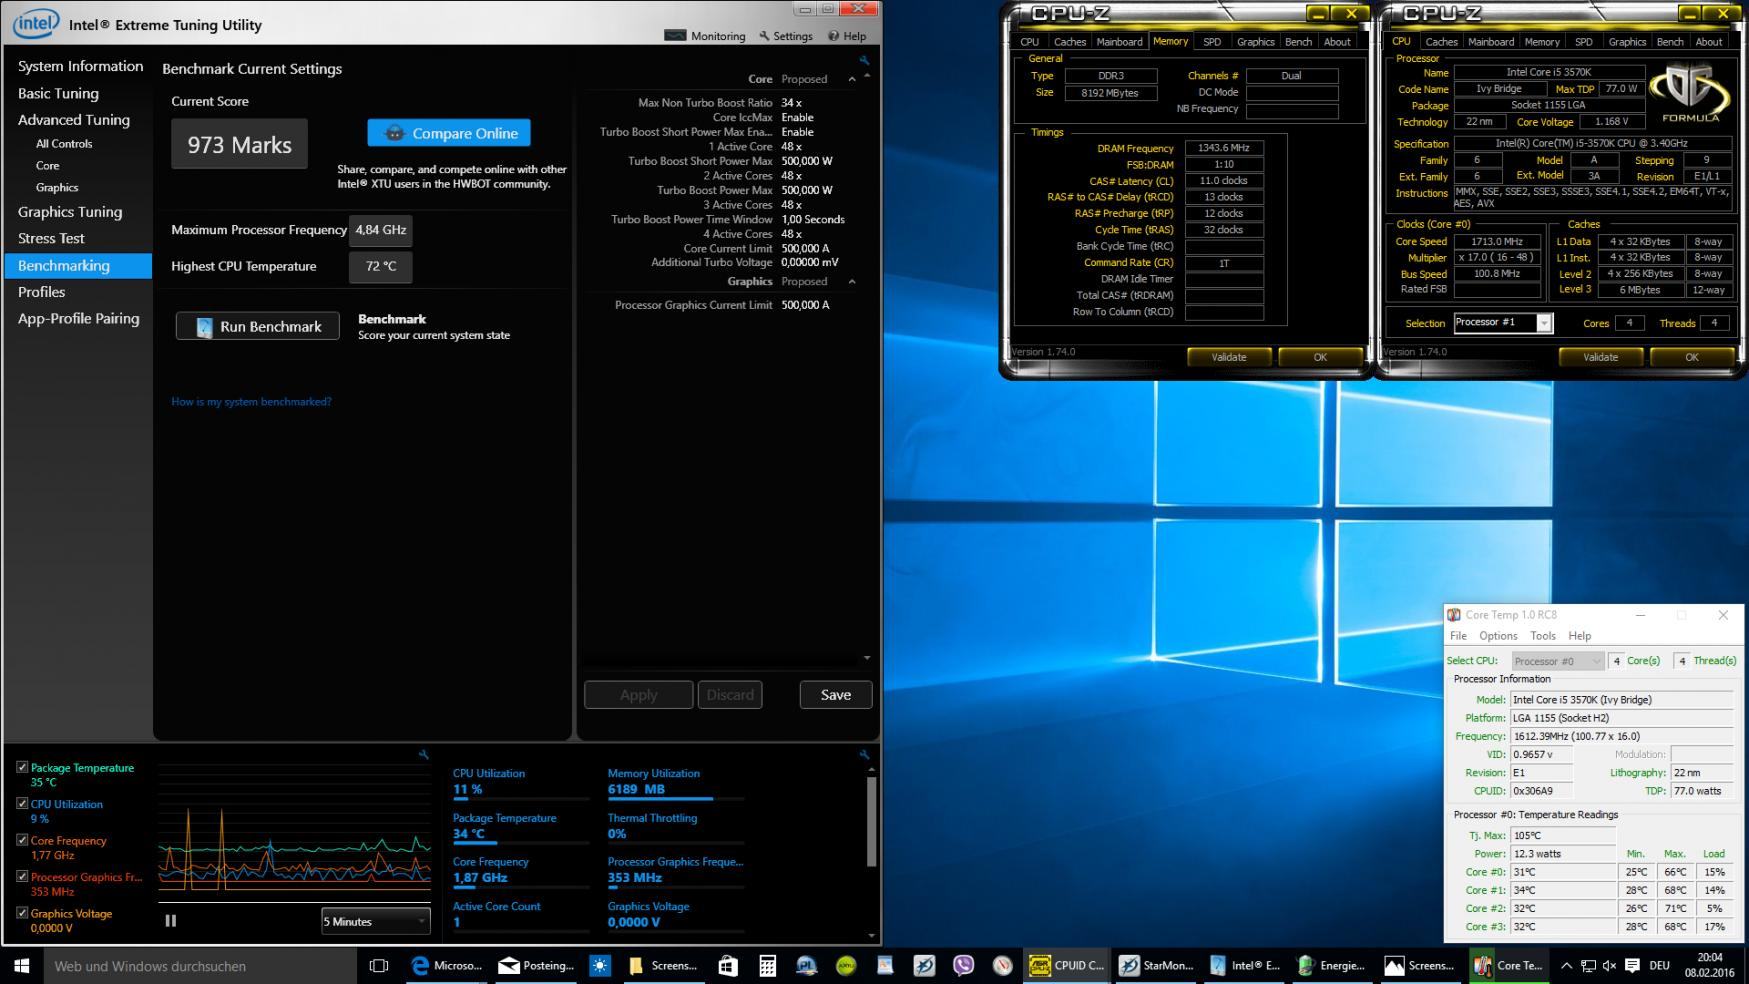Open App-Profile Pairing in XTU sidebar
Image resolution: width=1749 pixels, height=984 pixels.
78,319
